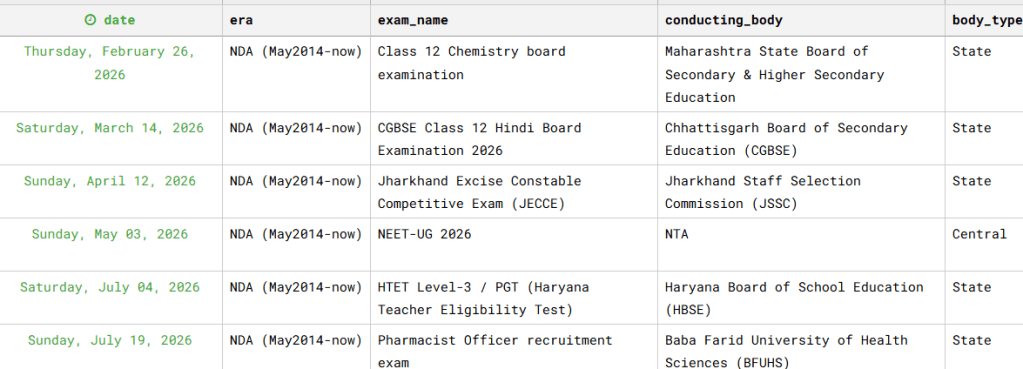Select the Baba Farid University cell

pos(801,347)
